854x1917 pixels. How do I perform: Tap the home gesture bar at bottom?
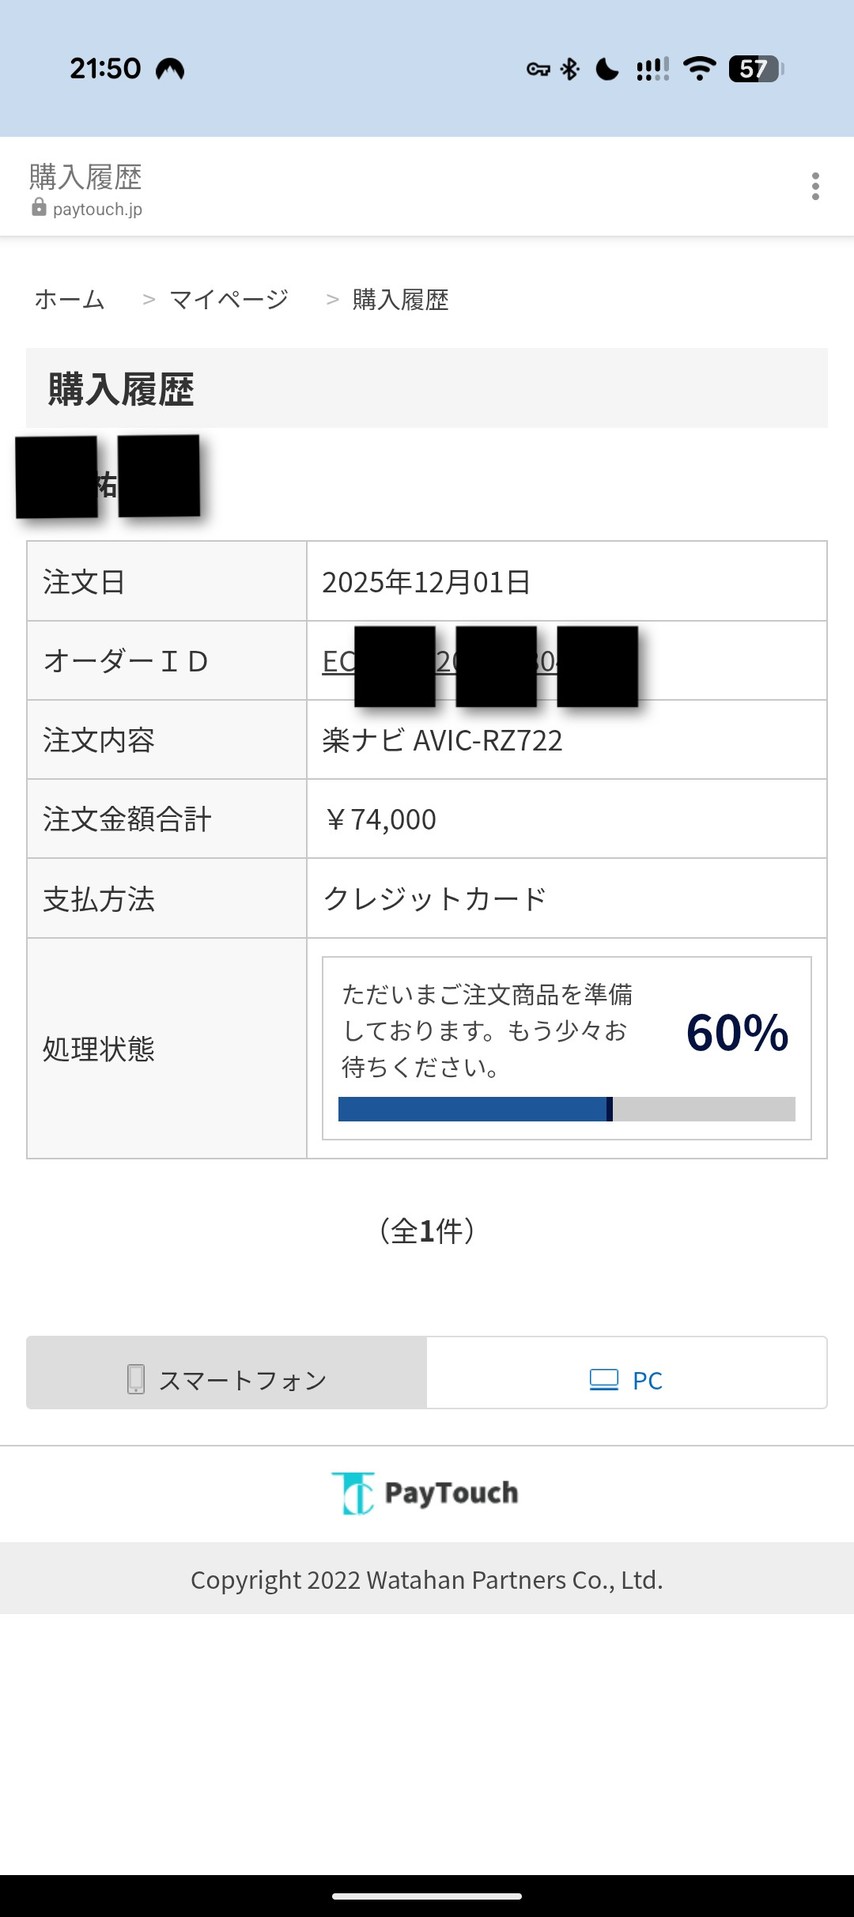click(x=427, y=1895)
